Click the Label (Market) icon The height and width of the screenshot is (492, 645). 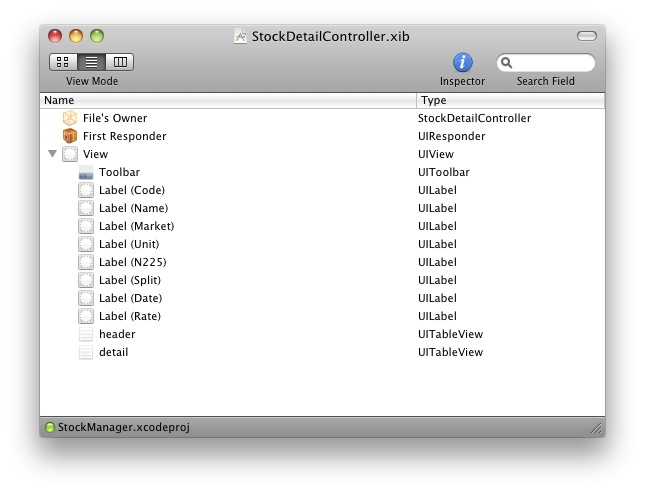(x=86, y=226)
